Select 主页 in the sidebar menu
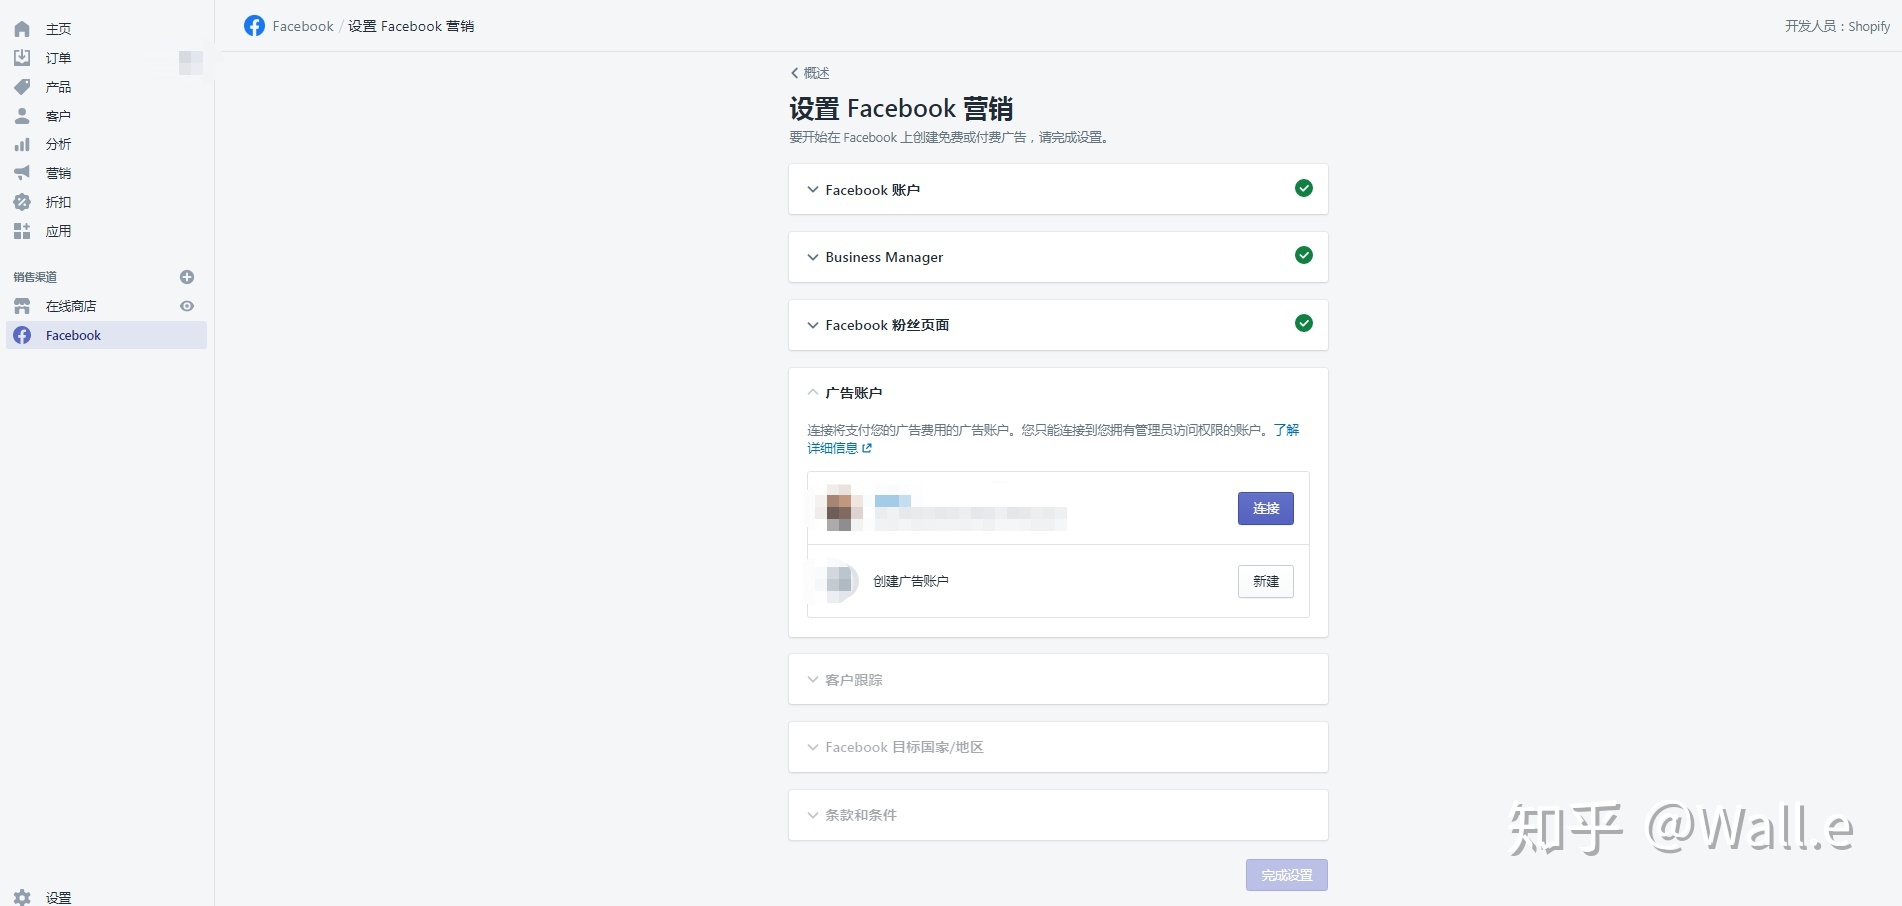This screenshot has height=906, width=1902. pos(58,29)
